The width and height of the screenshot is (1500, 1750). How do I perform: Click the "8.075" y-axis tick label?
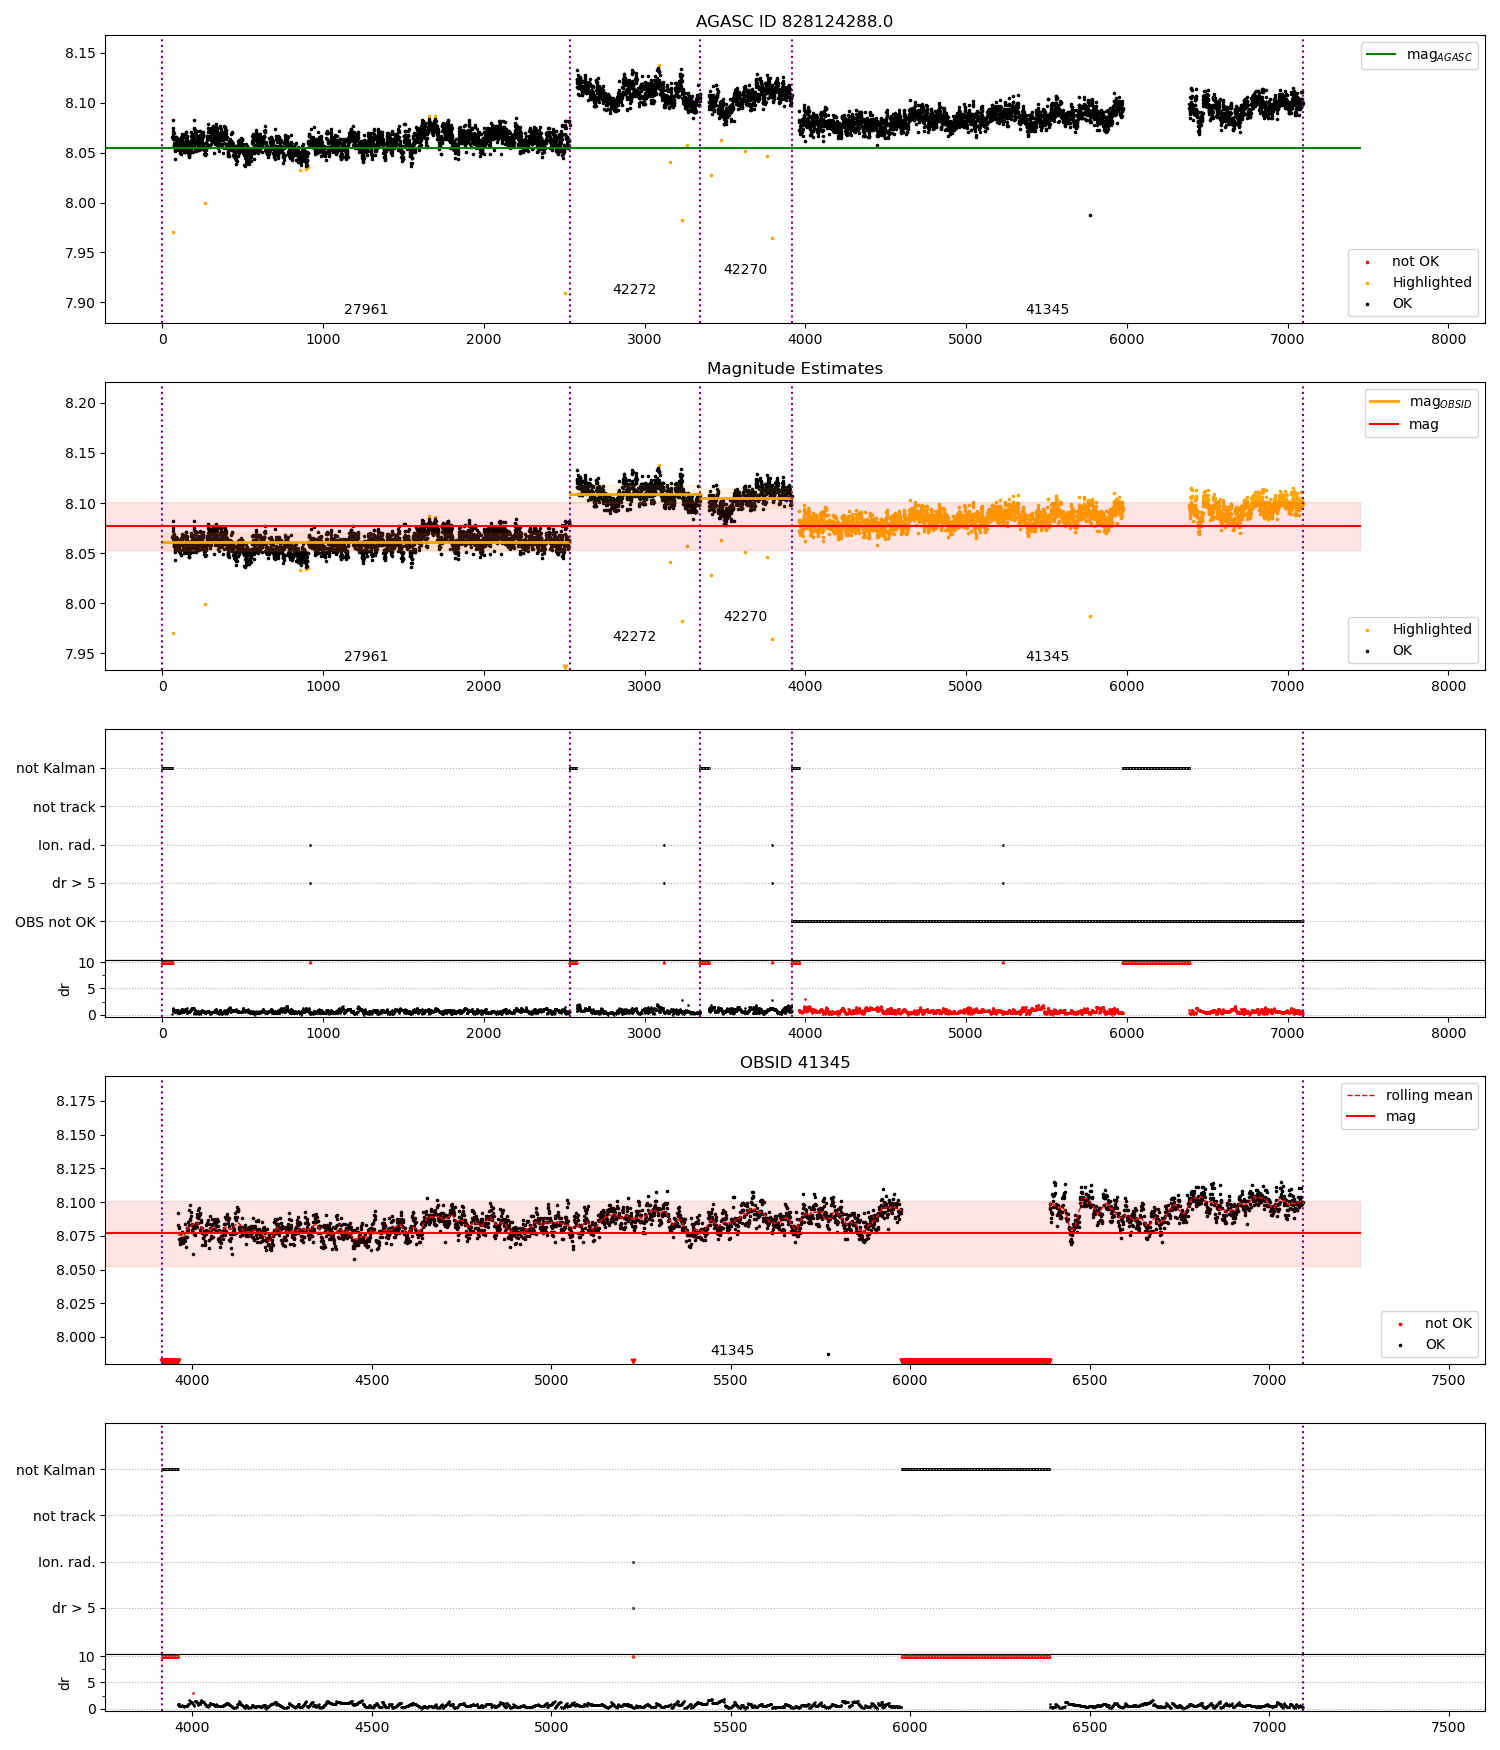point(76,1237)
